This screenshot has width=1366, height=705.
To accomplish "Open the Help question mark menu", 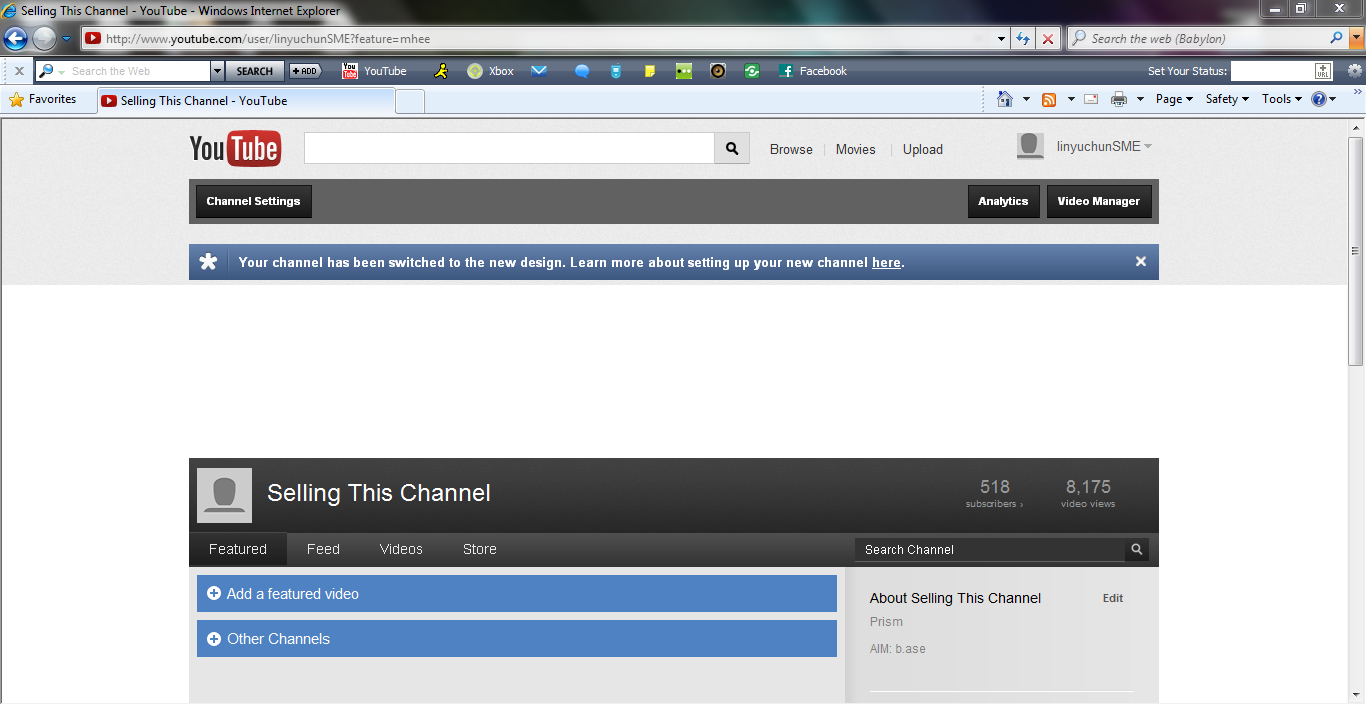I will (1324, 99).
